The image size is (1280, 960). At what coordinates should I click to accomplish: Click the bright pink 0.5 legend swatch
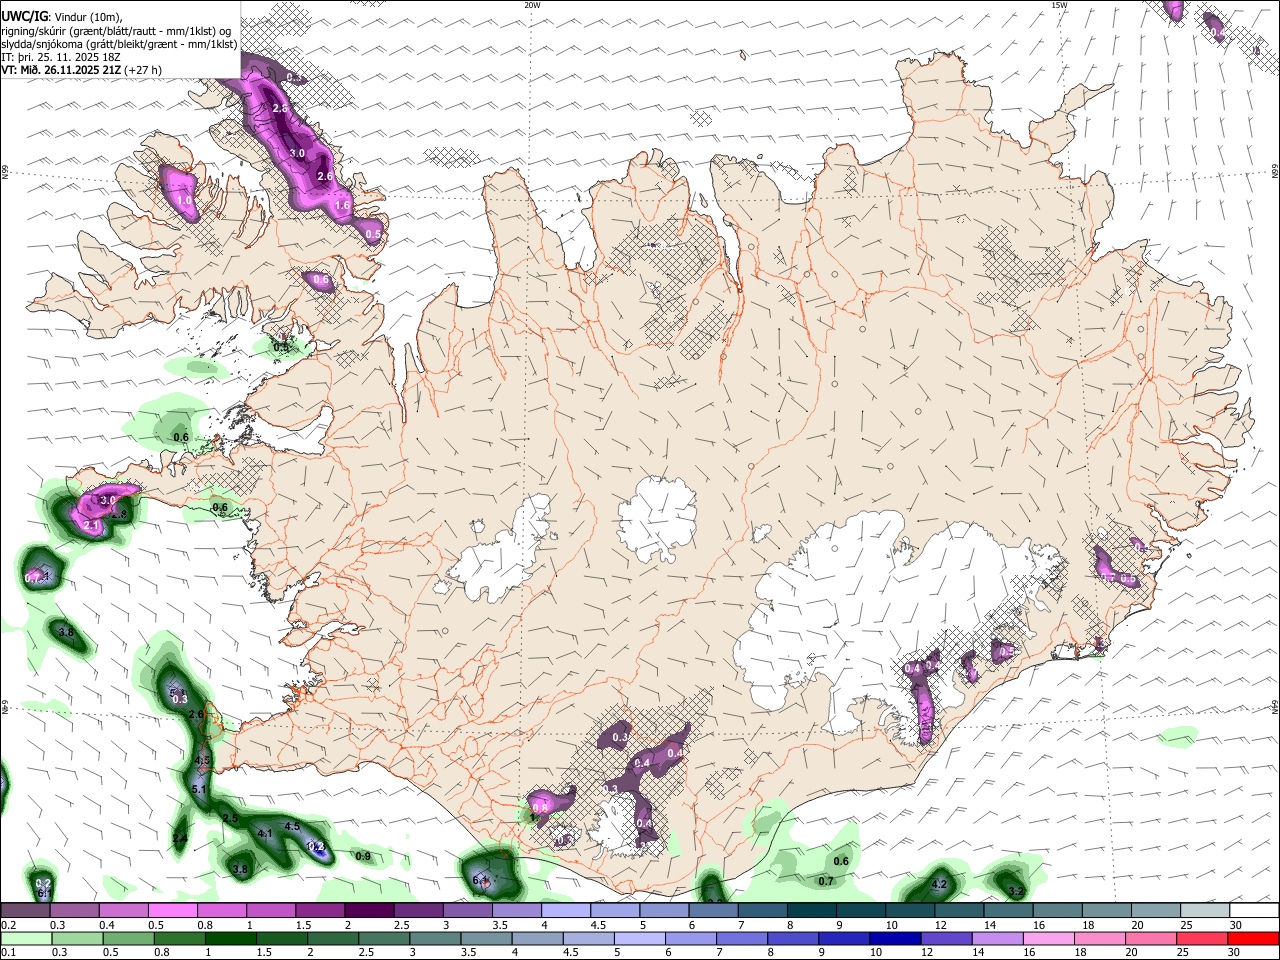tap(171, 910)
